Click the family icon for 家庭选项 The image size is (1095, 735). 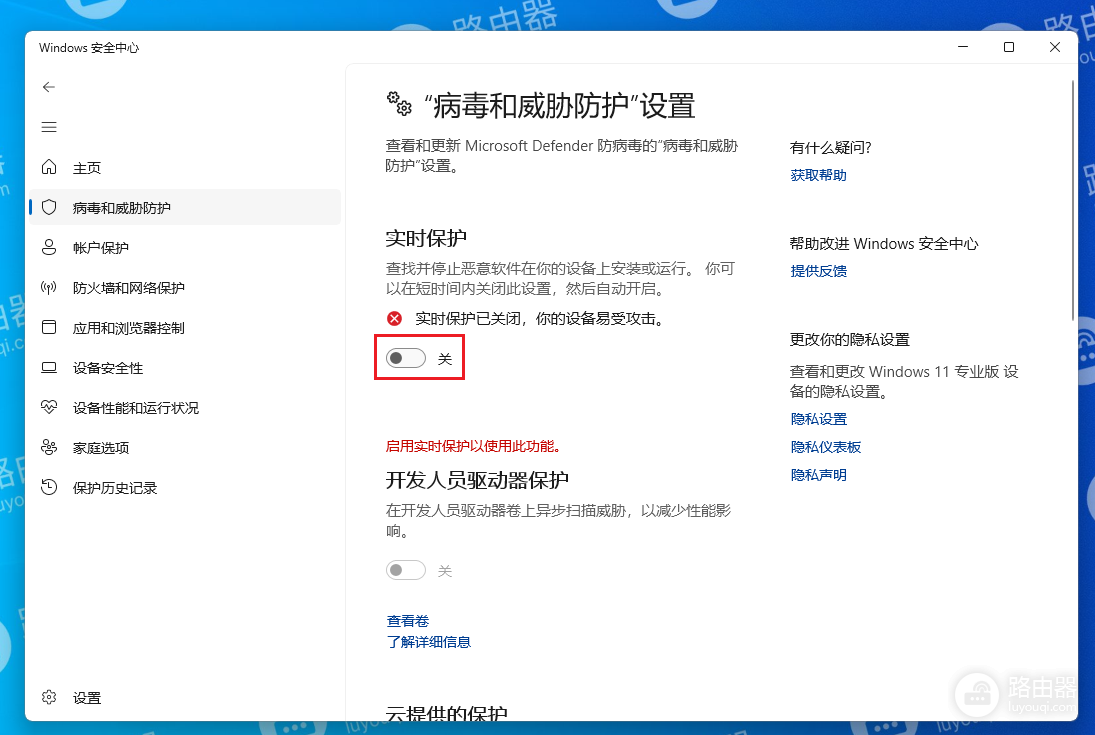pos(48,447)
